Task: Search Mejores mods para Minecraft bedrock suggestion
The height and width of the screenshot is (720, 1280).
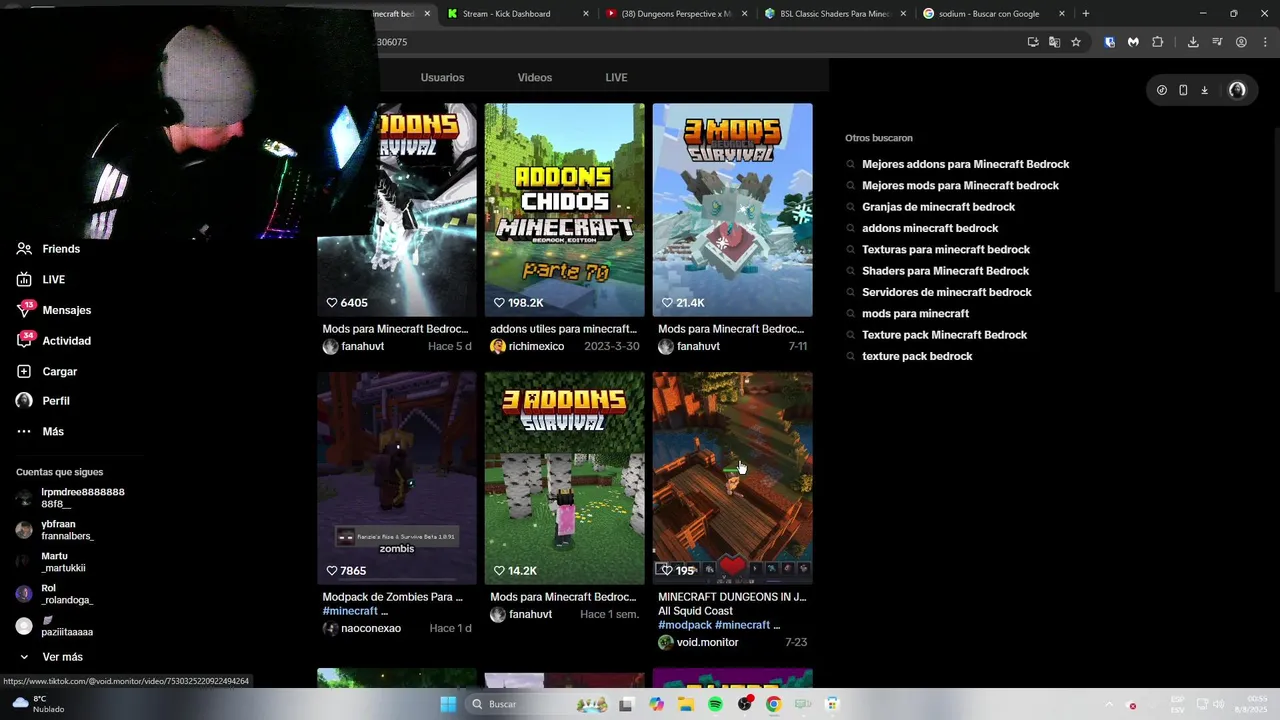Action: pos(960,186)
